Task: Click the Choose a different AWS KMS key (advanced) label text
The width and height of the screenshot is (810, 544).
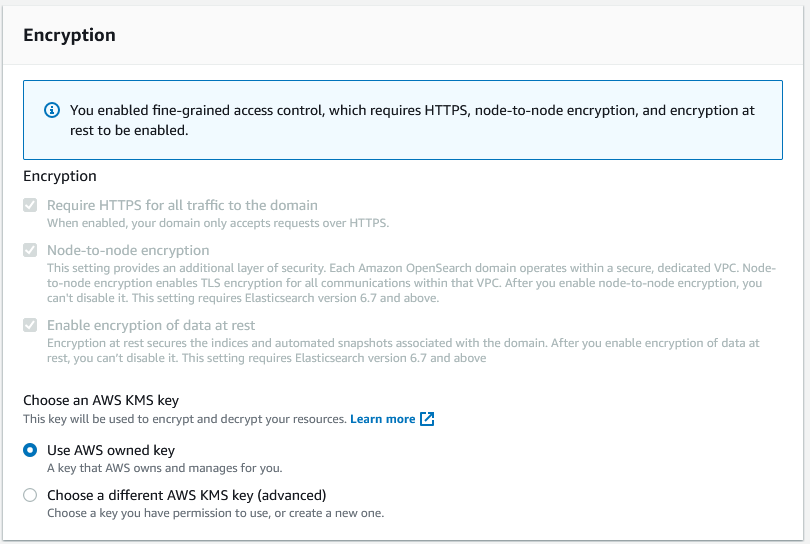Action: click(187, 495)
